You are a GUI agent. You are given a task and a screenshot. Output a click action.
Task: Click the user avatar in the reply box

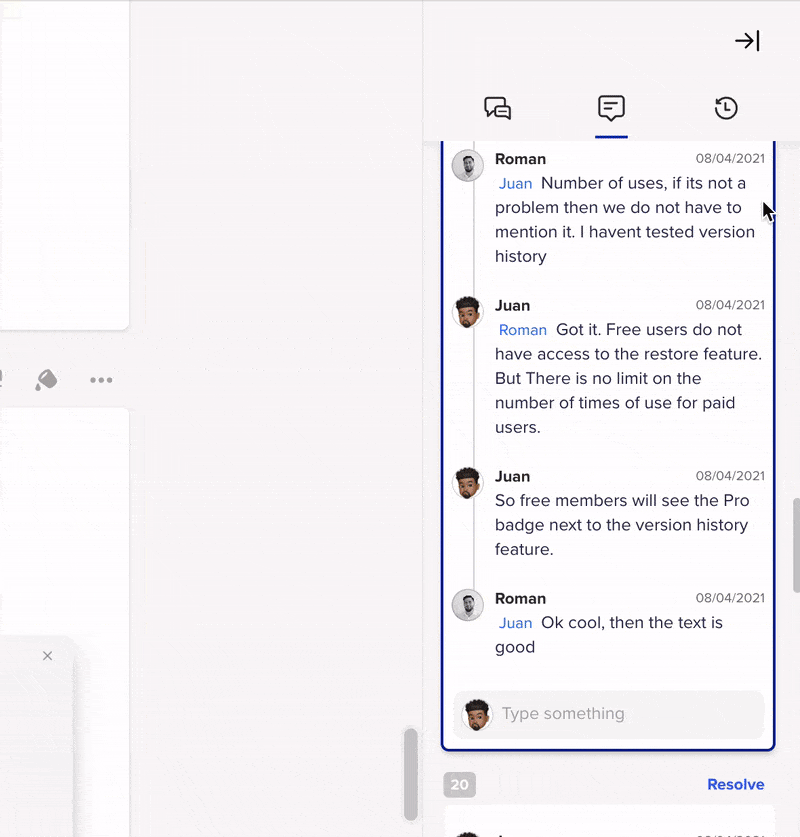(x=478, y=715)
